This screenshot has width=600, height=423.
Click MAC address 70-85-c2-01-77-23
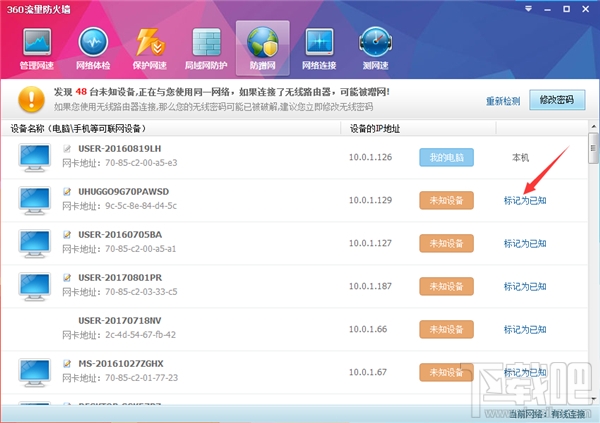pyautogui.click(x=142, y=377)
